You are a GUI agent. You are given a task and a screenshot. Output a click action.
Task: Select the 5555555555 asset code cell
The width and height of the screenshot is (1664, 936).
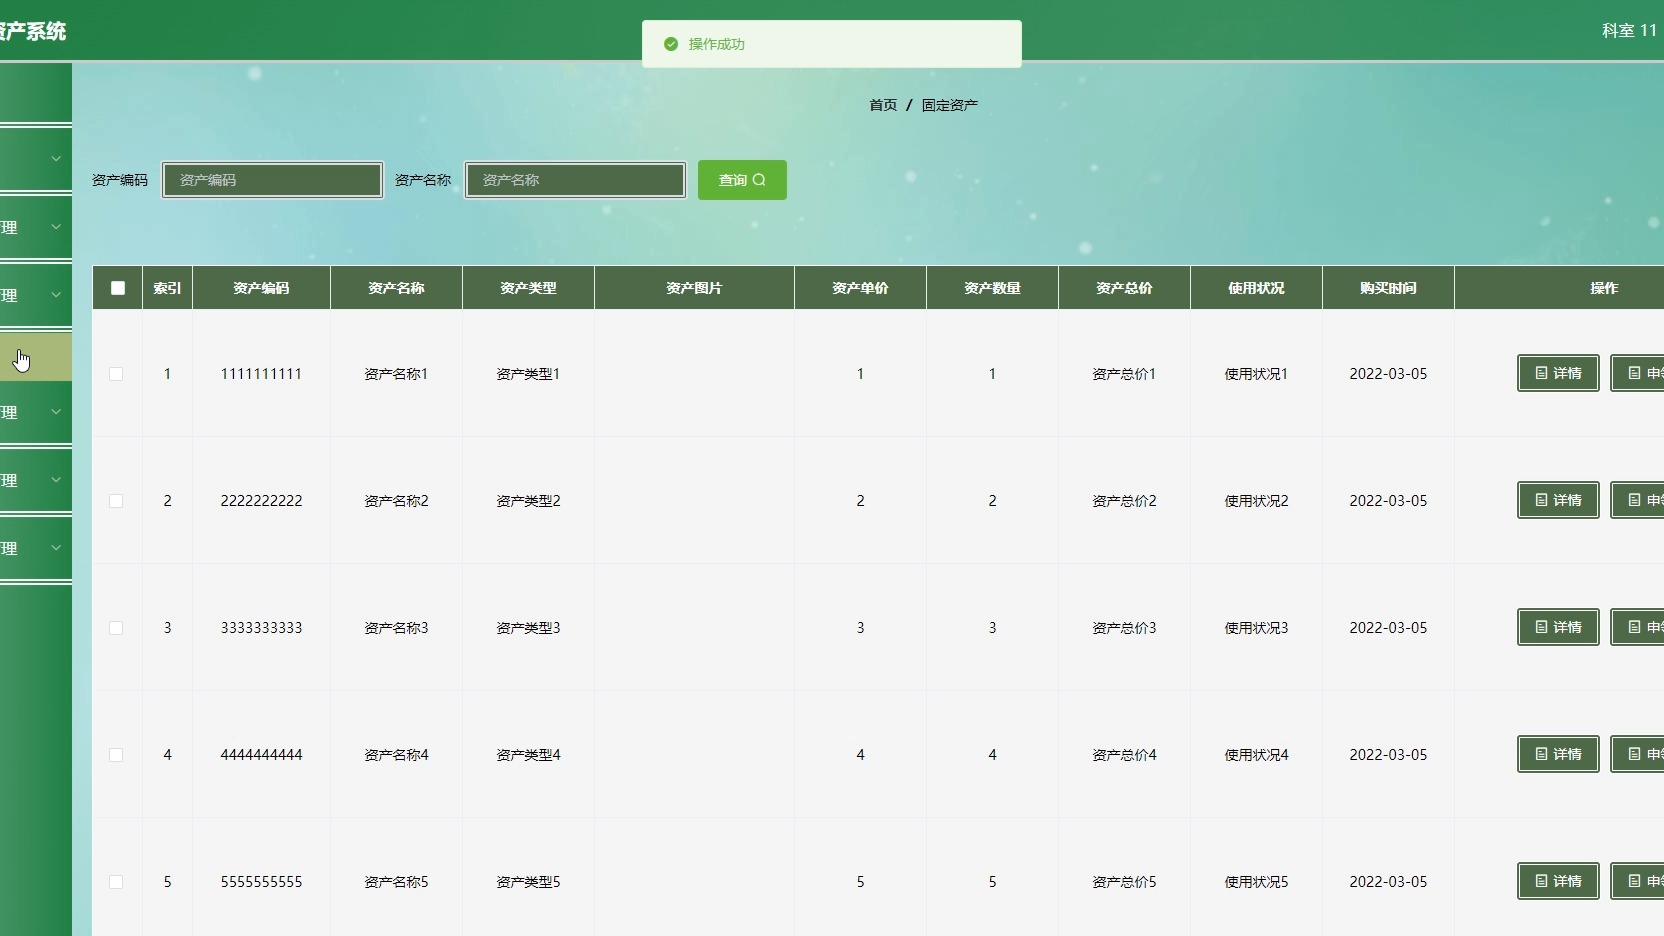261,882
